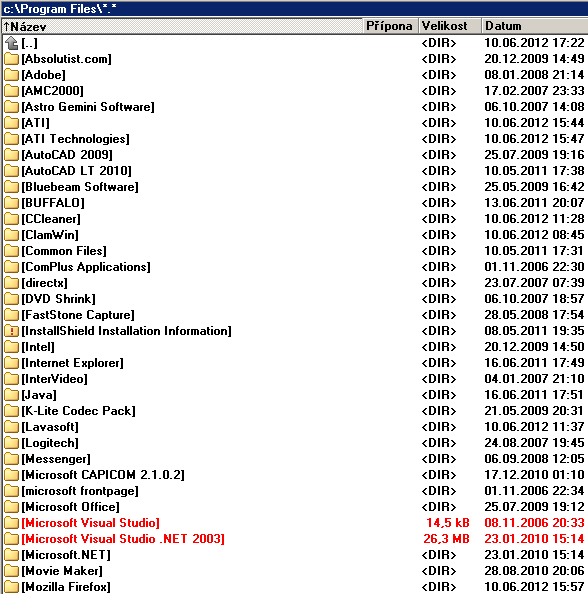
Task: Select the [Microsoft Visual Studio .NET 2003] entry
Action: point(123,539)
